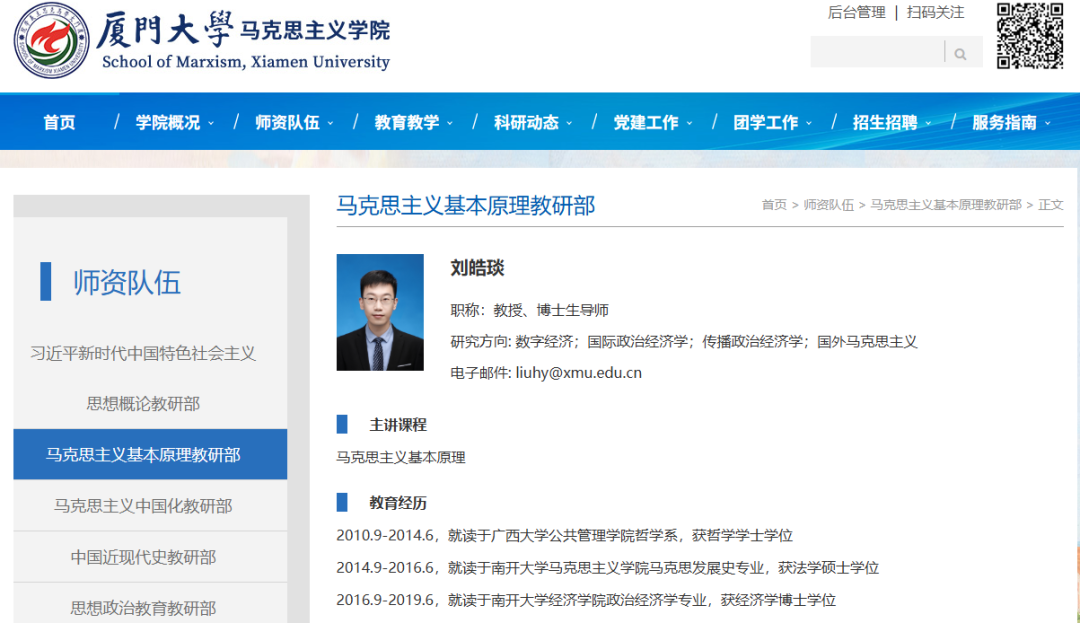Click the search magnifier icon
This screenshot has width=1080, height=623.
tap(960, 53)
